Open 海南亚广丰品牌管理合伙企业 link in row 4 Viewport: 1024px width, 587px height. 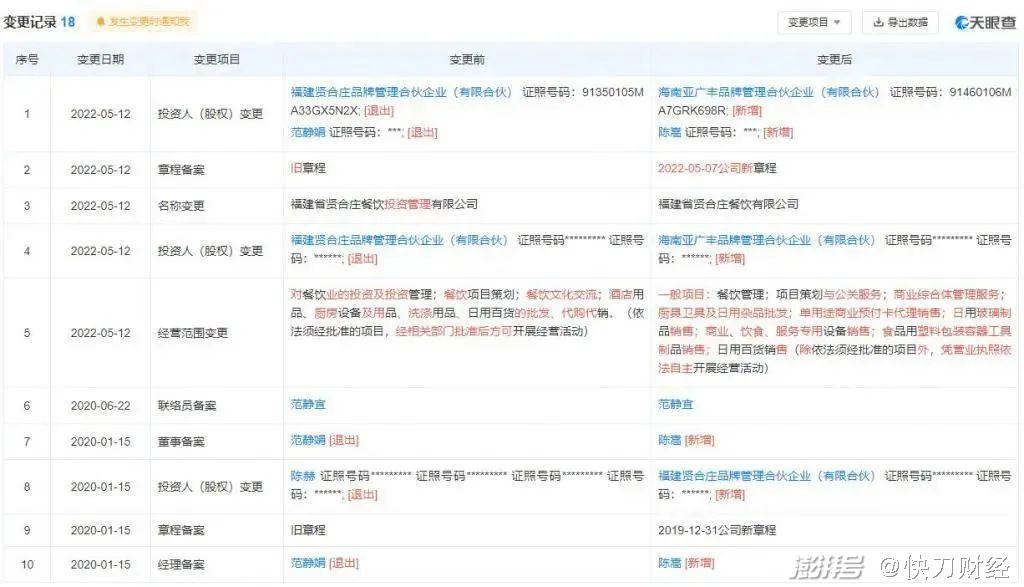click(x=766, y=240)
